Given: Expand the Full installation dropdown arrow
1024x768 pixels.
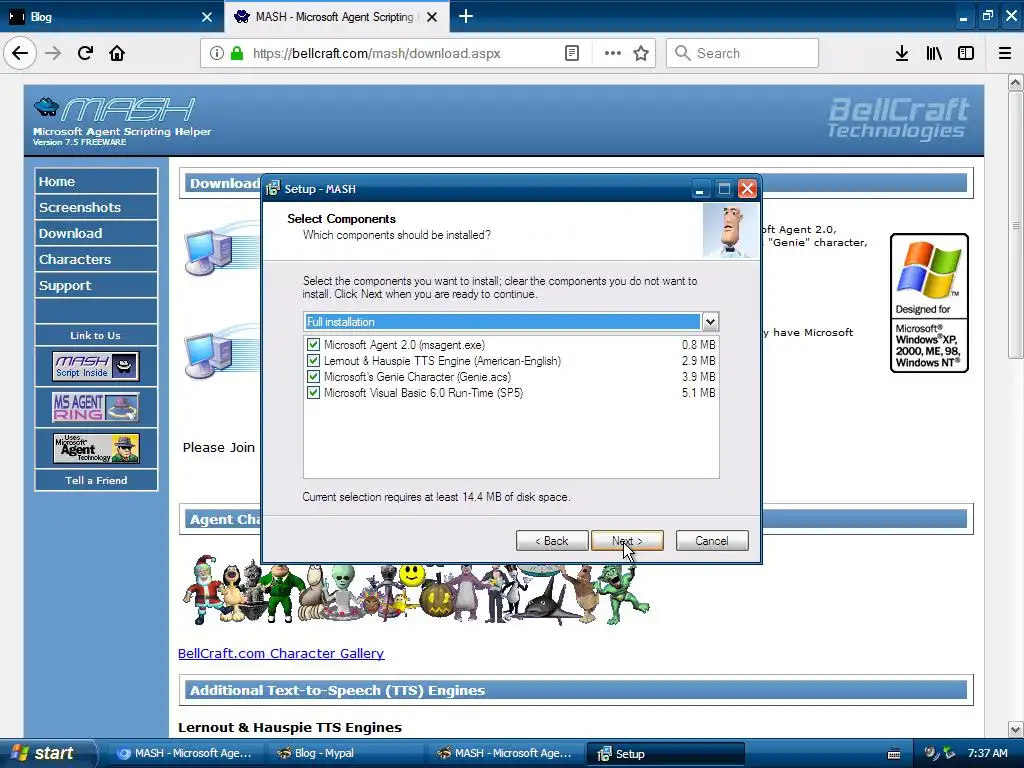Looking at the screenshot, I should pyautogui.click(x=710, y=321).
